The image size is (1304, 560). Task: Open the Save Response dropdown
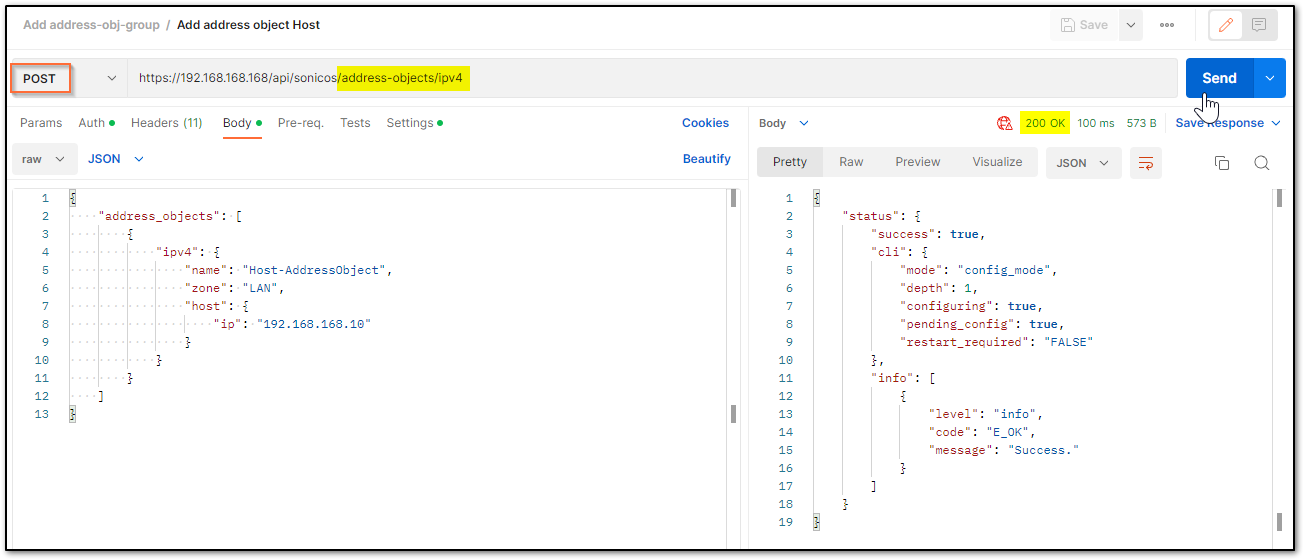(x=1228, y=123)
